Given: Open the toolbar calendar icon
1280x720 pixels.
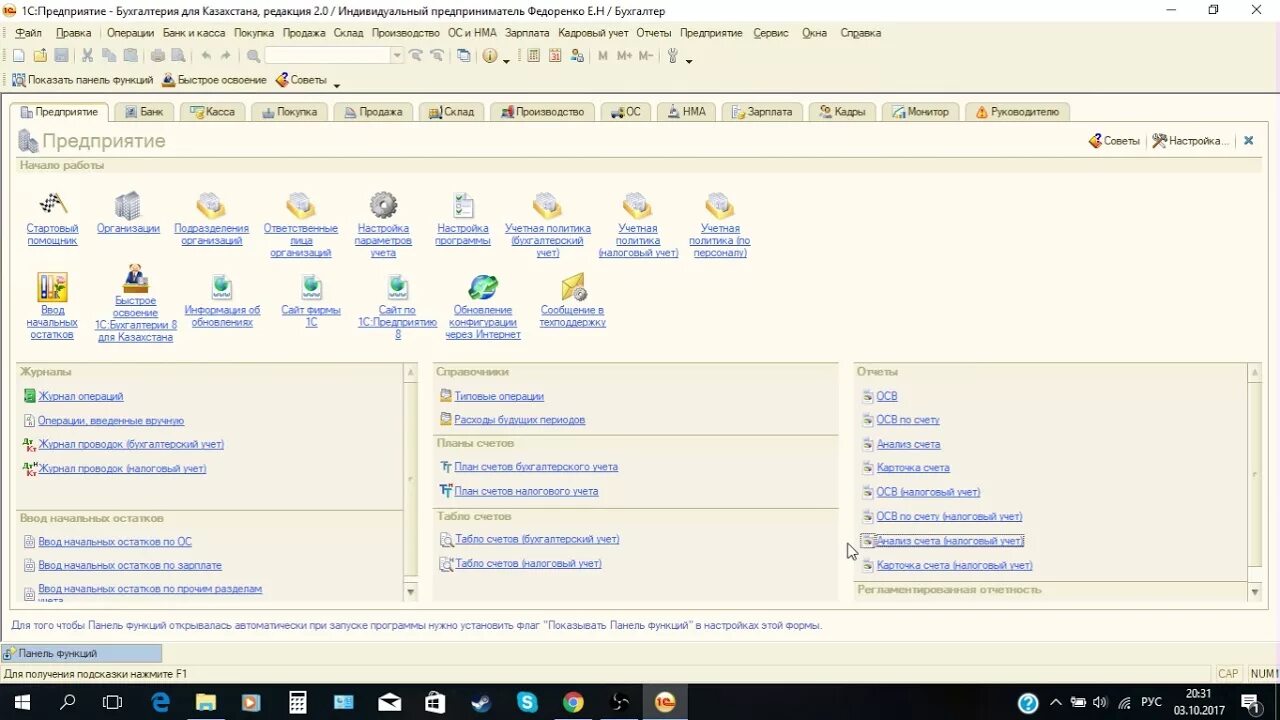Looking at the screenshot, I should (x=555, y=56).
